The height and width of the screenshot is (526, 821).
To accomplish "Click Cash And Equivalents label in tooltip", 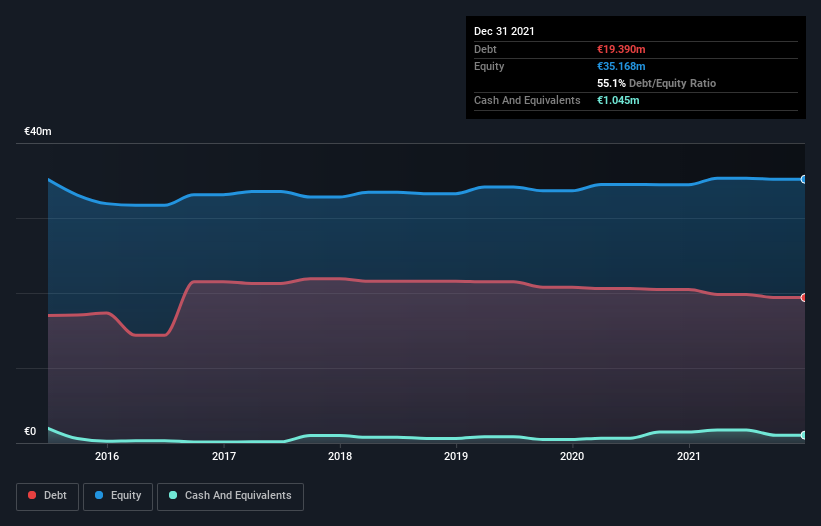I will (x=527, y=100).
